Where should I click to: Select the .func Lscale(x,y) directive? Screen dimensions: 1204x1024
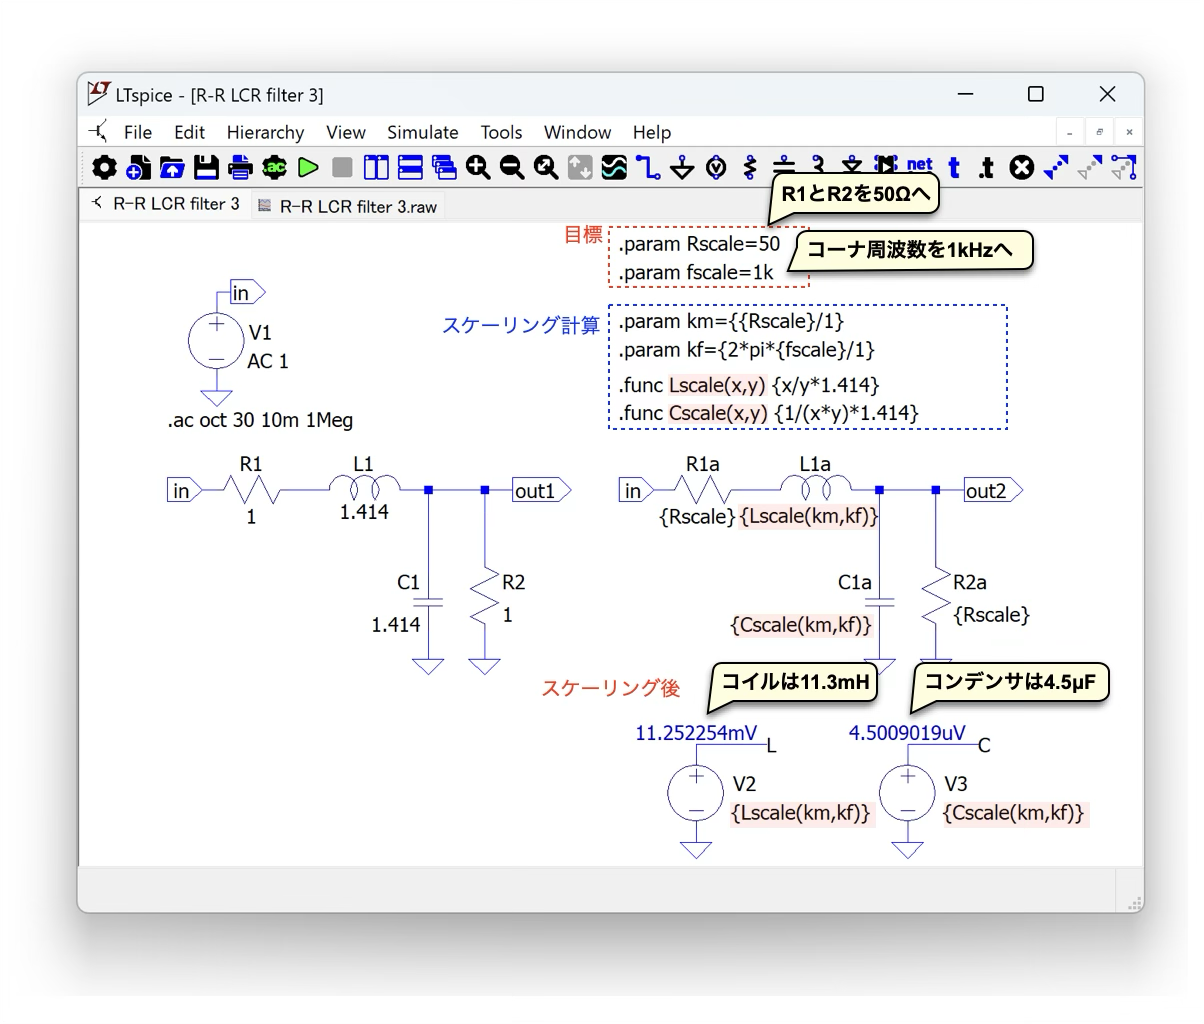pos(749,385)
